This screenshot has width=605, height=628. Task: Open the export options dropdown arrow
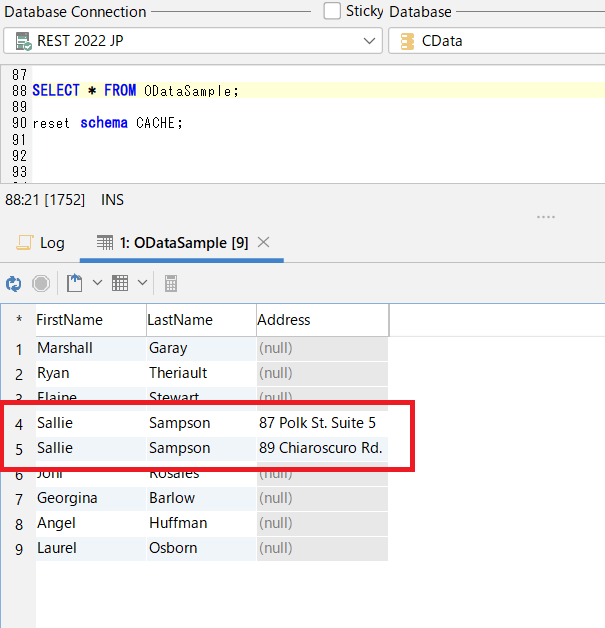tap(97, 283)
